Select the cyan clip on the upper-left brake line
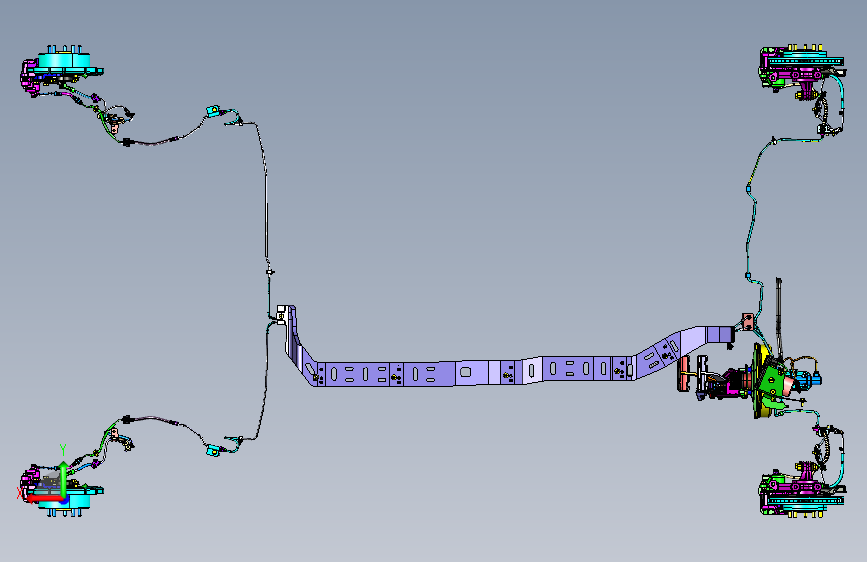The width and height of the screenshot is (867, 562). click(213, 111)
